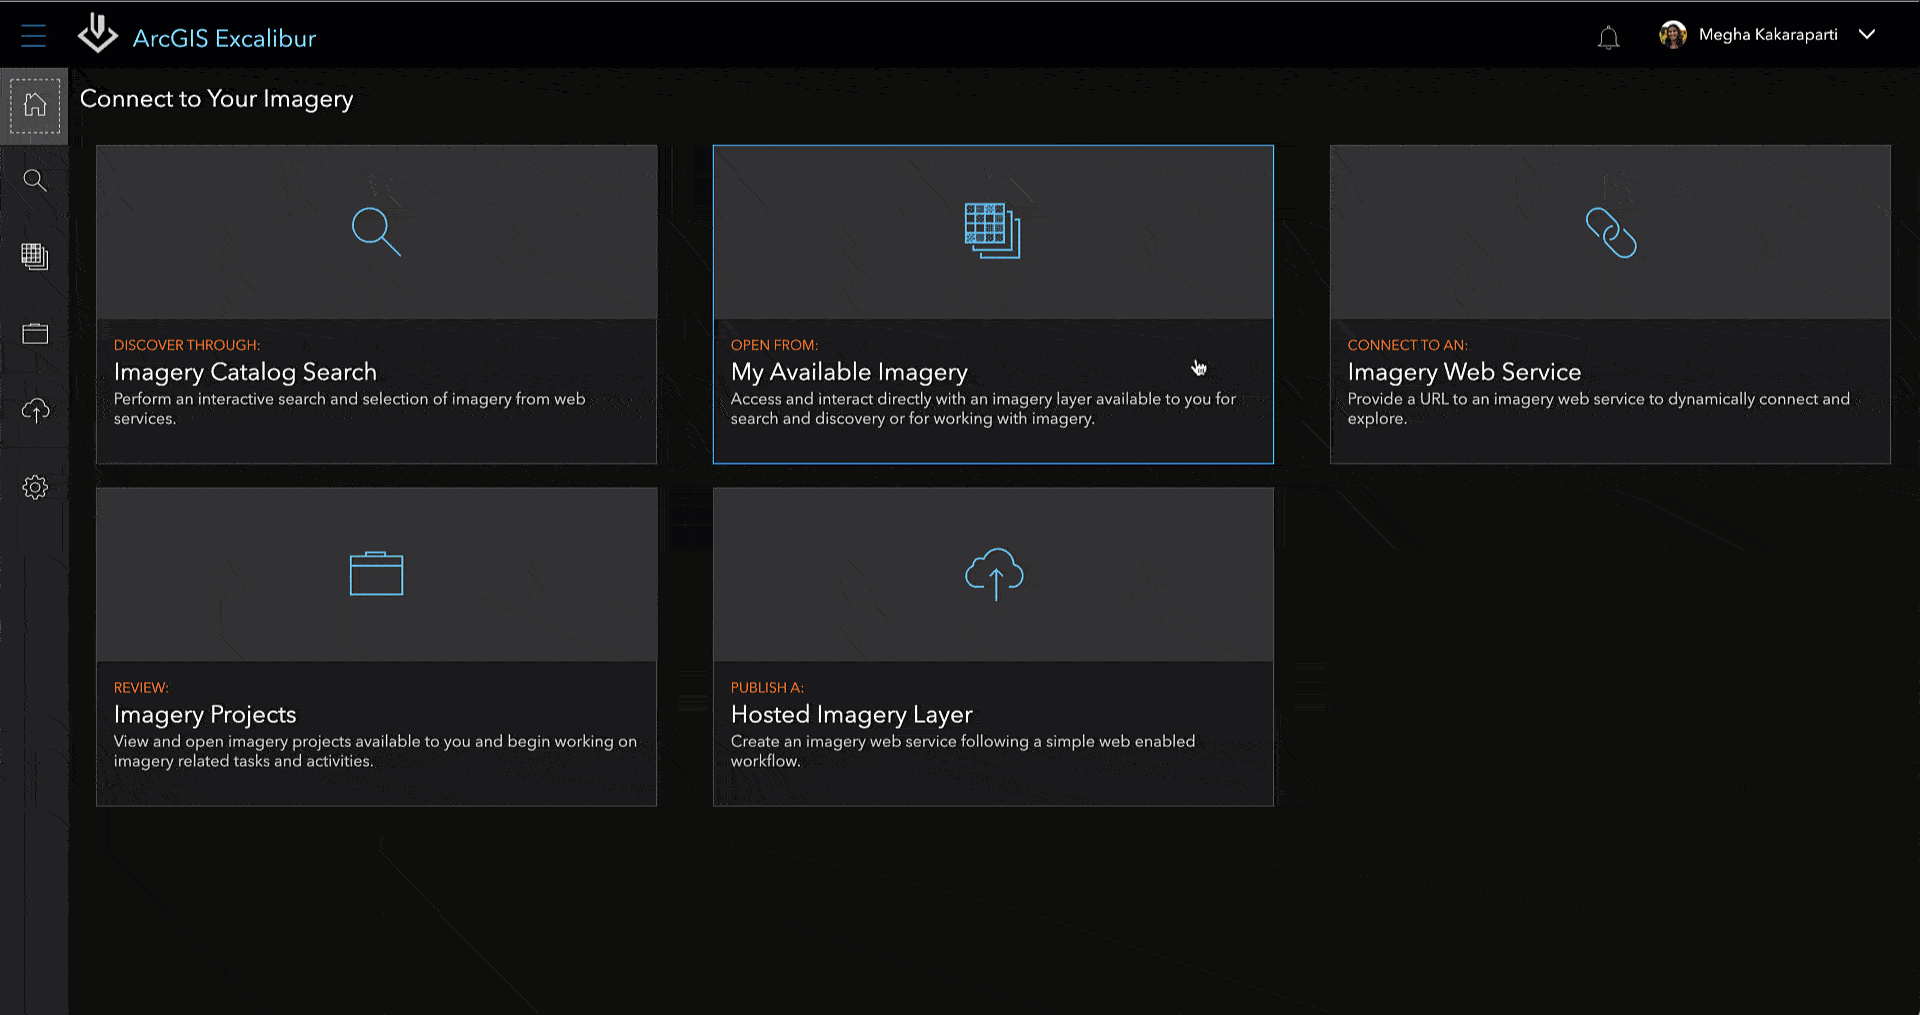The width and height of the screenshot is (1920, 1015).
Task: Click the cloud upload icon in the sidebar
Action: coord(35,410)
